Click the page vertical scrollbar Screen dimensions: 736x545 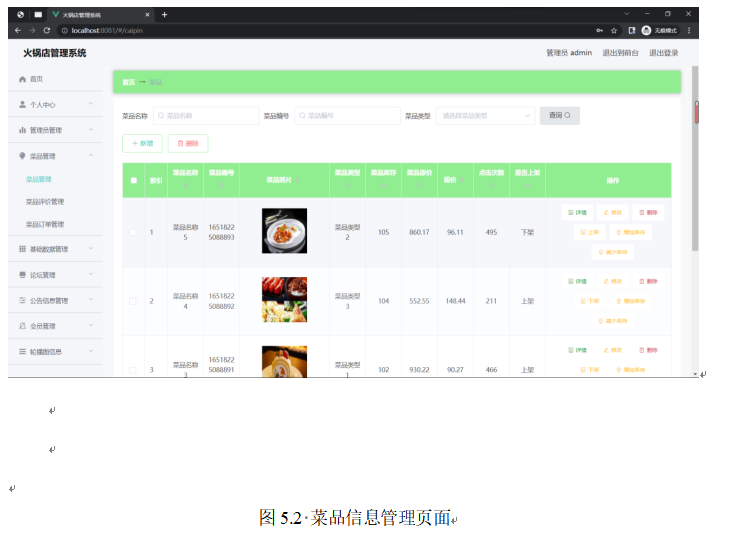(x=695, y=160)
